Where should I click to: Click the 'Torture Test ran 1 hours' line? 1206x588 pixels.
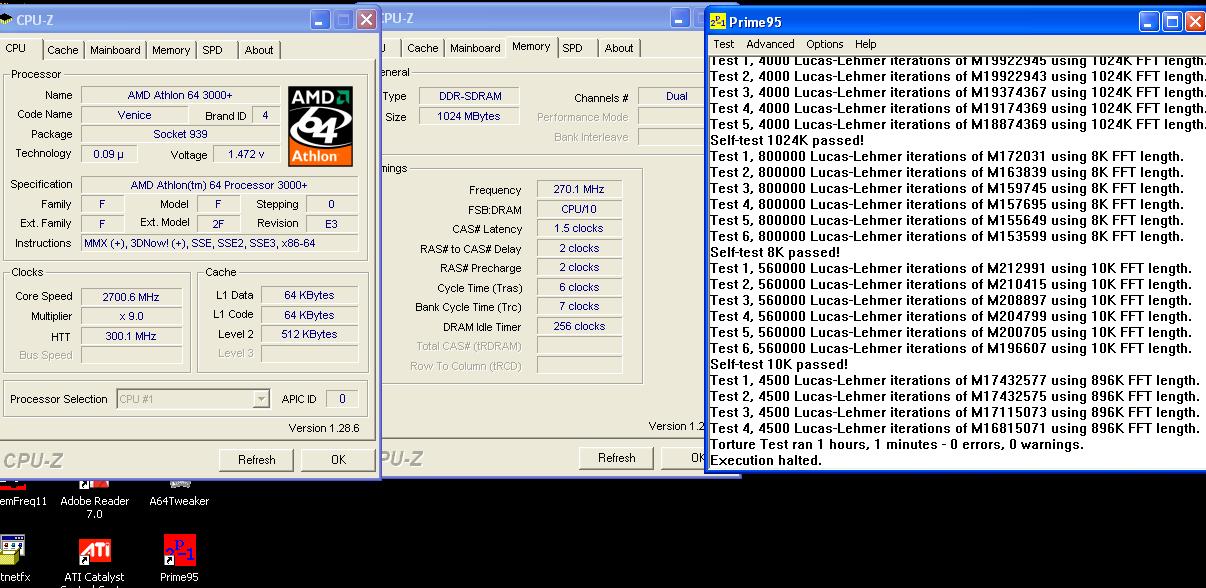pyautogui.click(x=897, y=444)
